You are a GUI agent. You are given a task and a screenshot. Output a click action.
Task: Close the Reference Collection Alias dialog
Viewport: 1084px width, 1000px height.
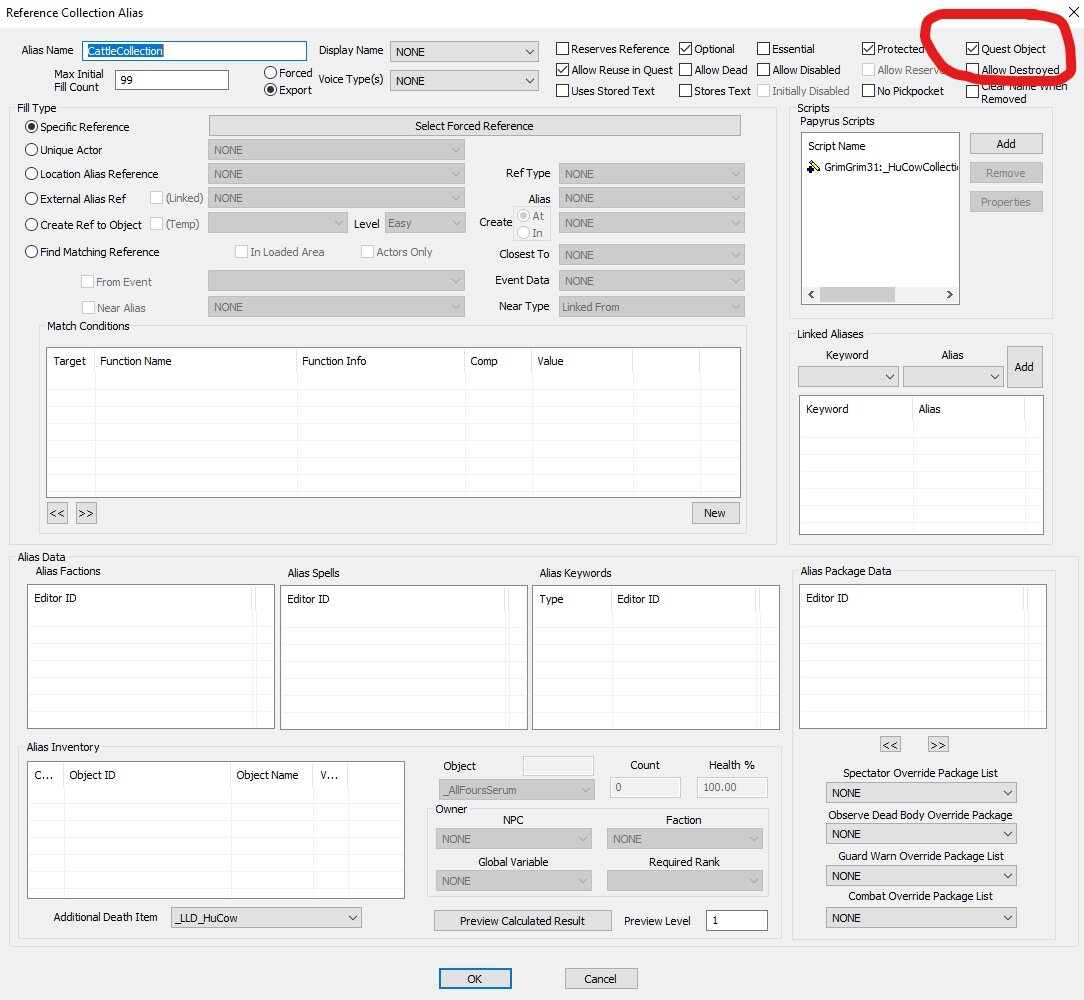pyautogui.click(x=1074, y=12)
